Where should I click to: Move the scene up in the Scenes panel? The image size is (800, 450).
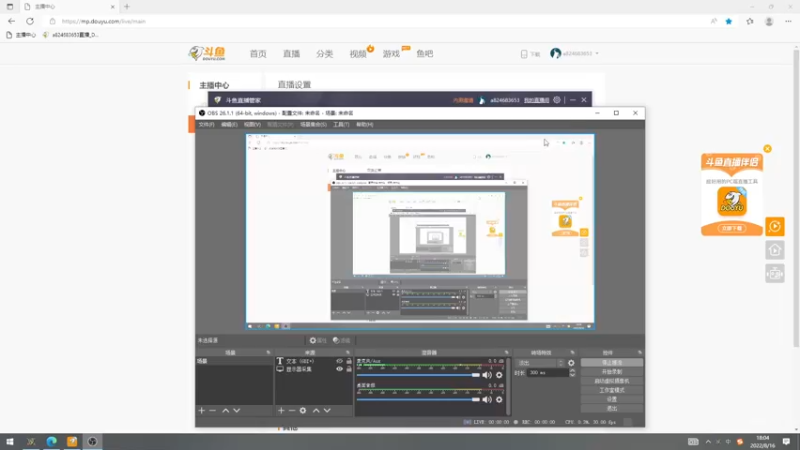(226, 410)
